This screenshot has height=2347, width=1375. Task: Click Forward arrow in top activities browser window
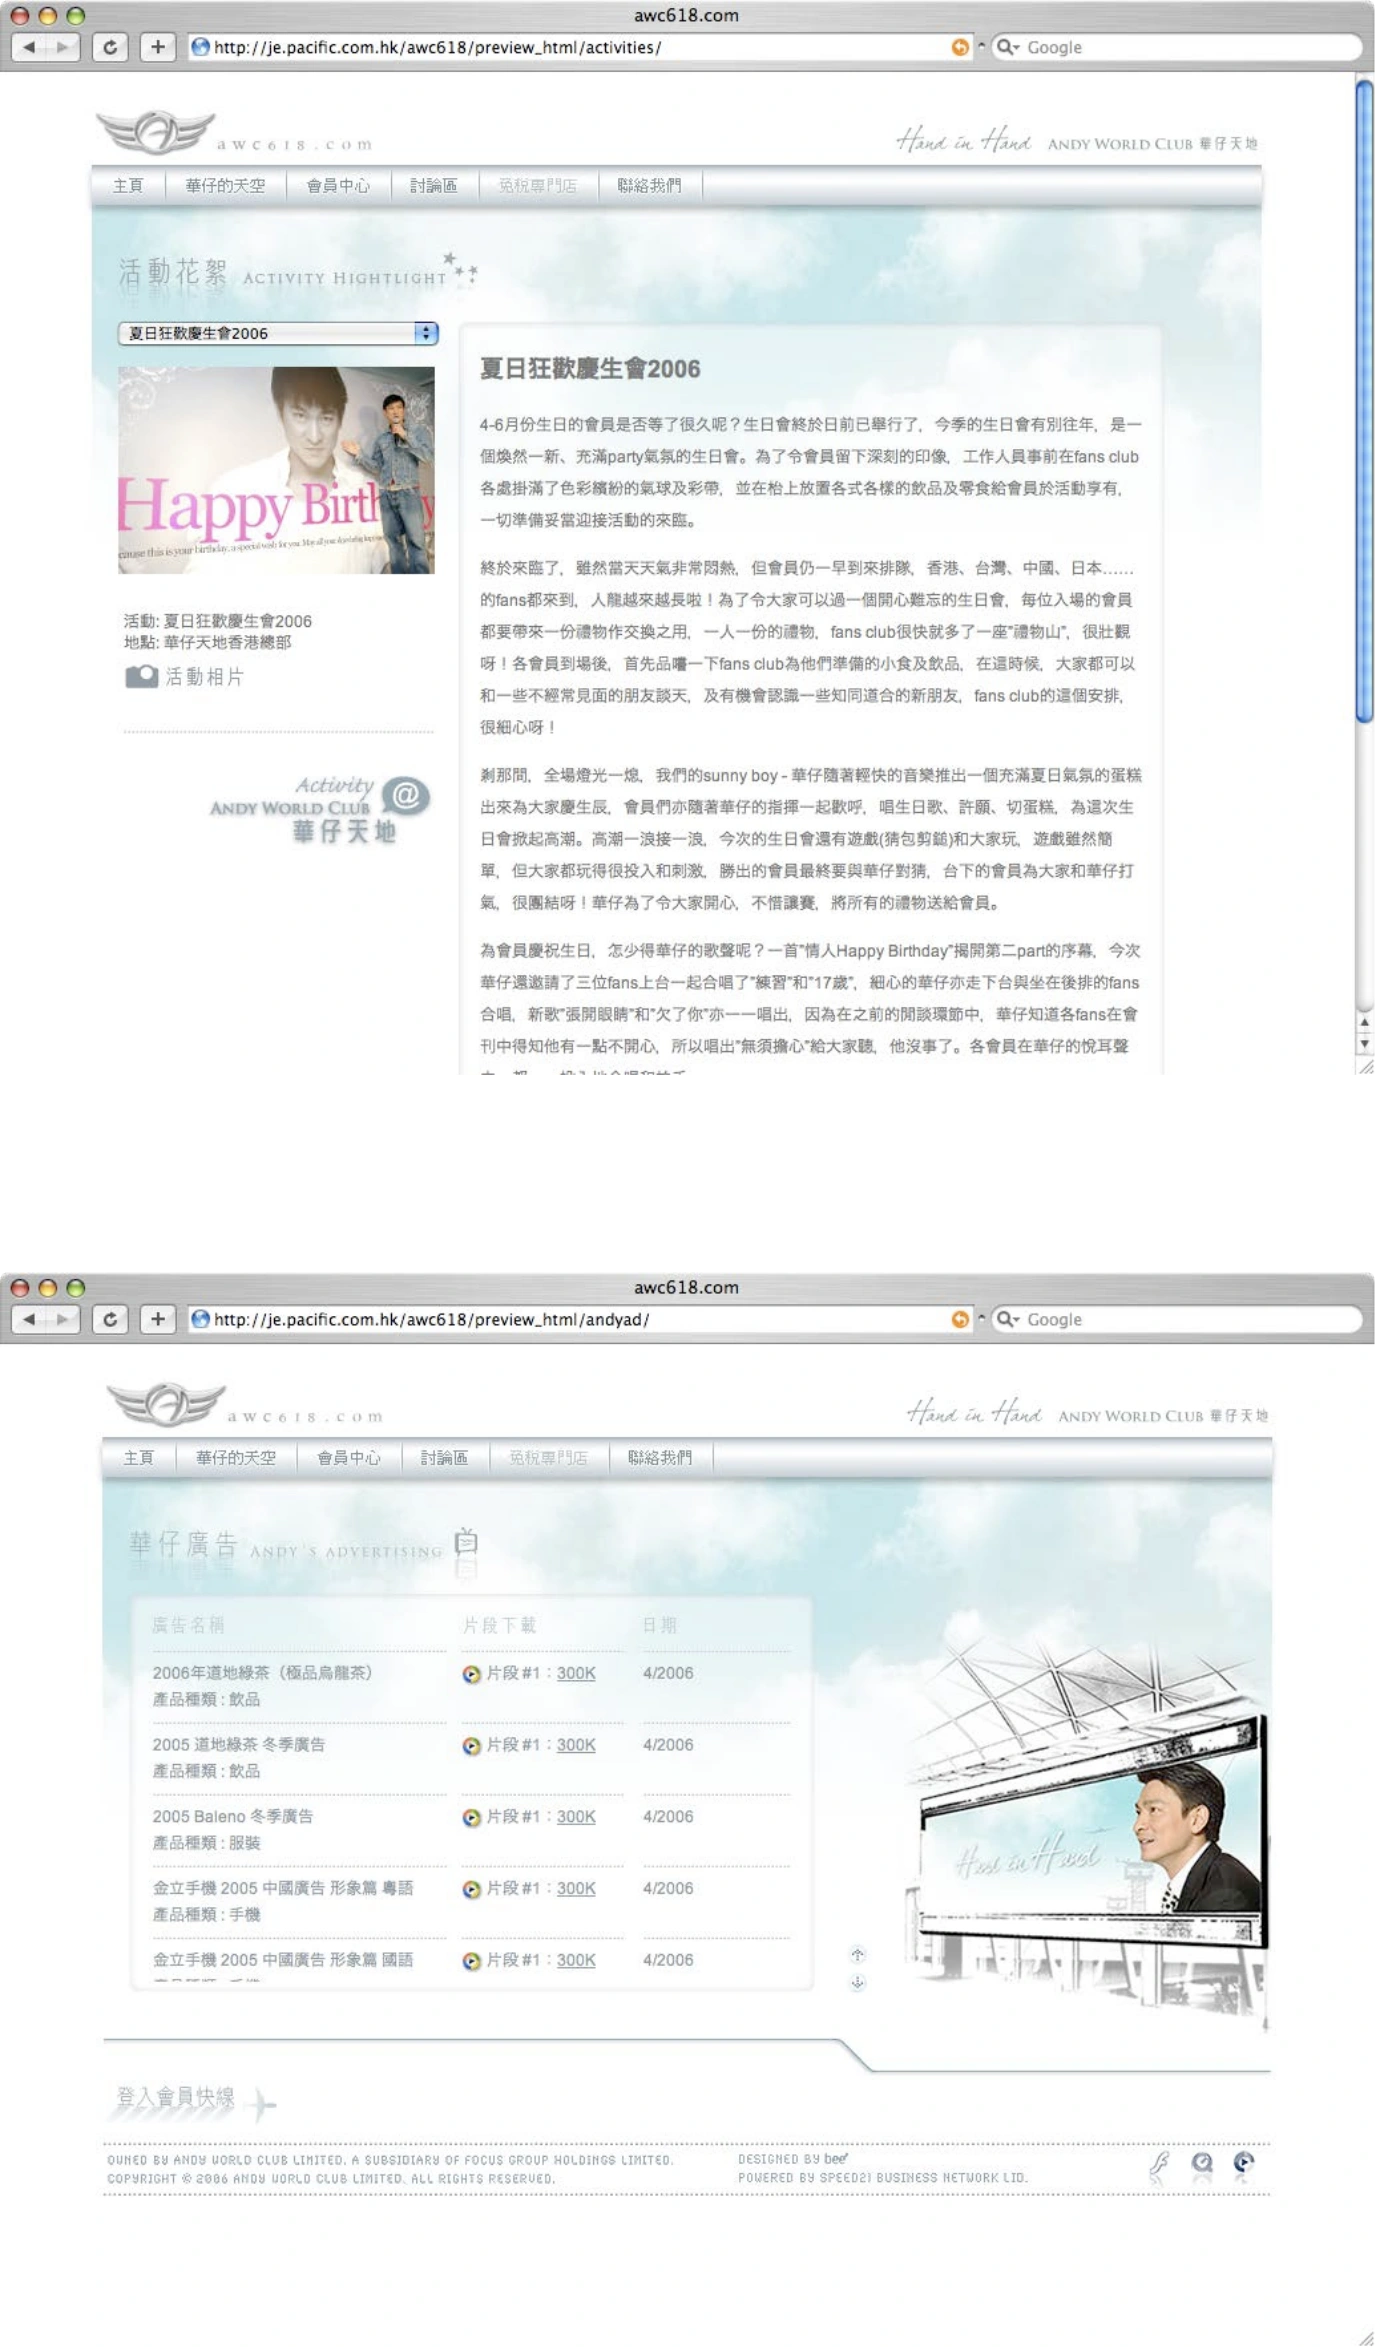click(x=62, y=46)
